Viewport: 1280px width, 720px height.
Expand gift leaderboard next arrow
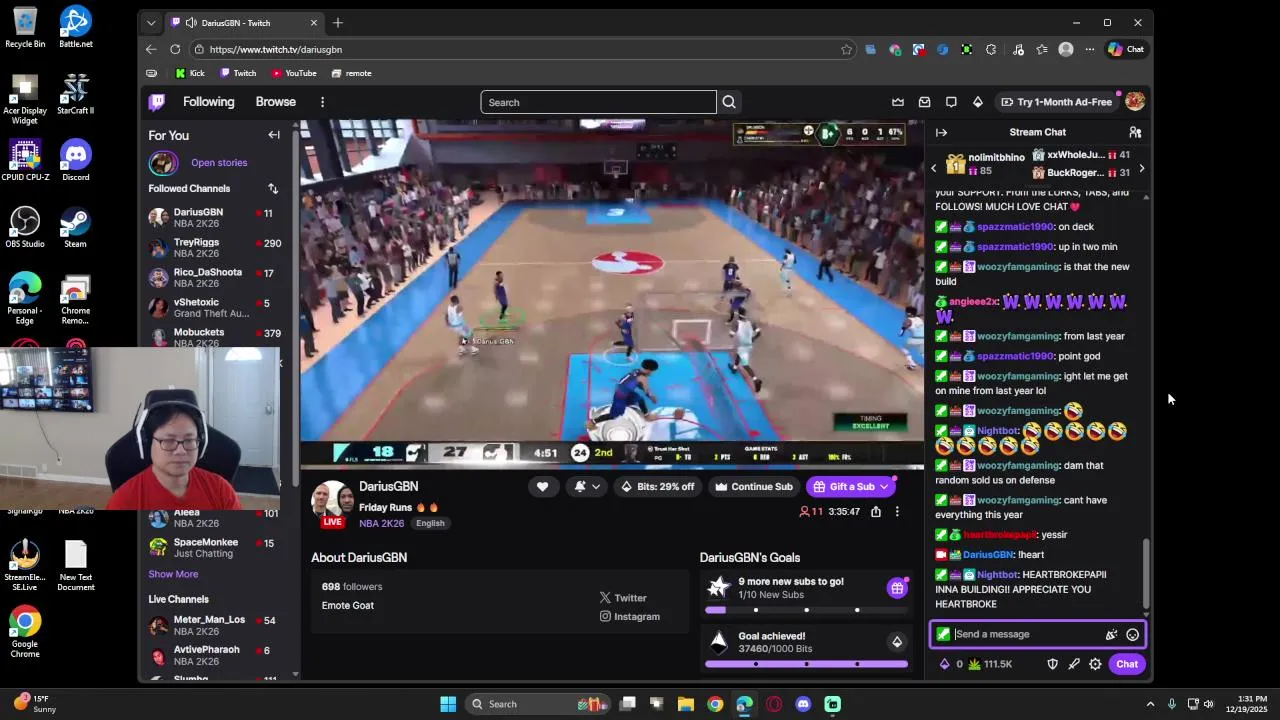(x=1141, y=168)
